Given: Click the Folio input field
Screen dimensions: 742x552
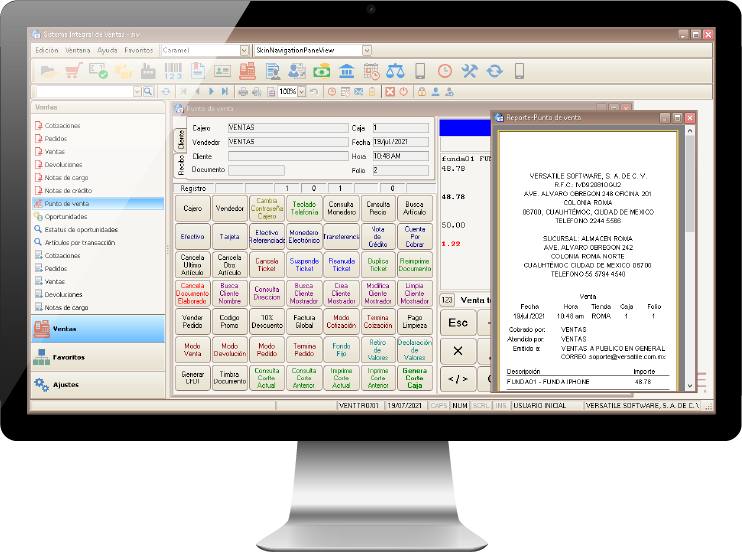Looking at the screenshot, I should click(401, 170).
